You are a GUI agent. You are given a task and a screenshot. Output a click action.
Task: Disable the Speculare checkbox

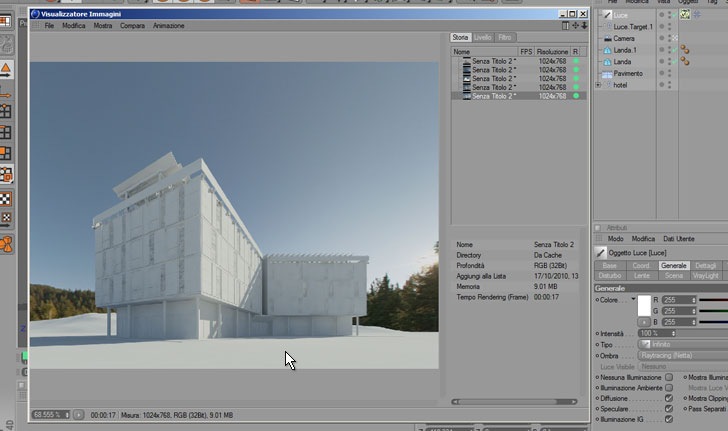click(x=669, y=409)
